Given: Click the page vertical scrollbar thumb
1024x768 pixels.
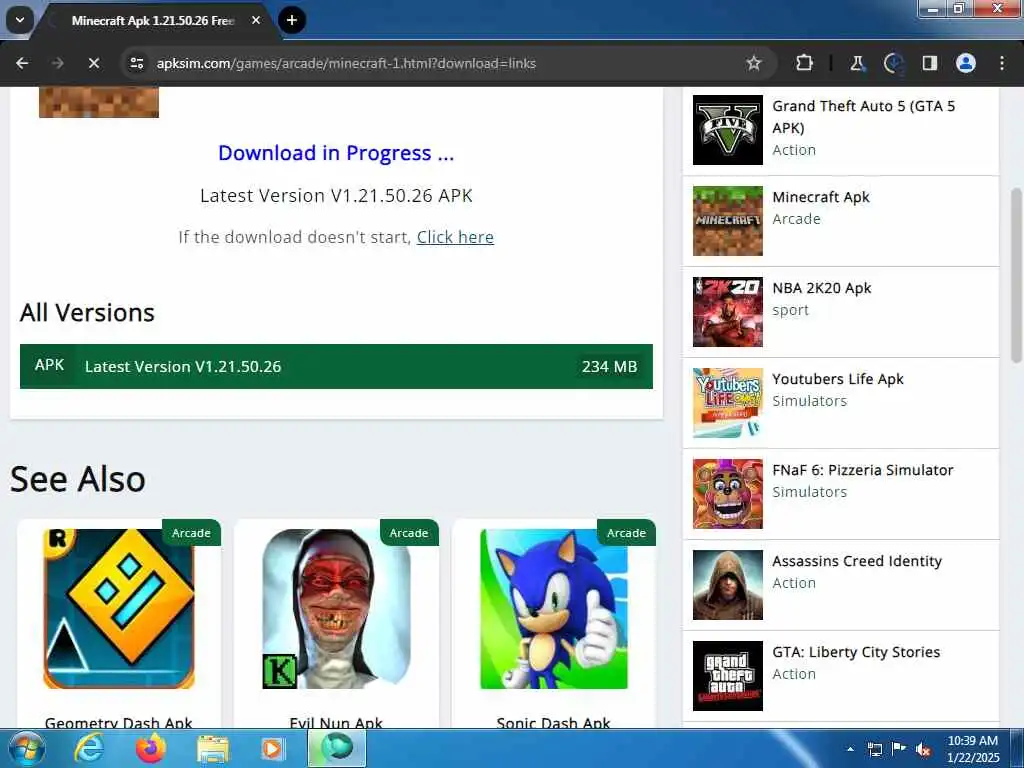Looking at the screenshot, I should click(x=1016, y=275).
